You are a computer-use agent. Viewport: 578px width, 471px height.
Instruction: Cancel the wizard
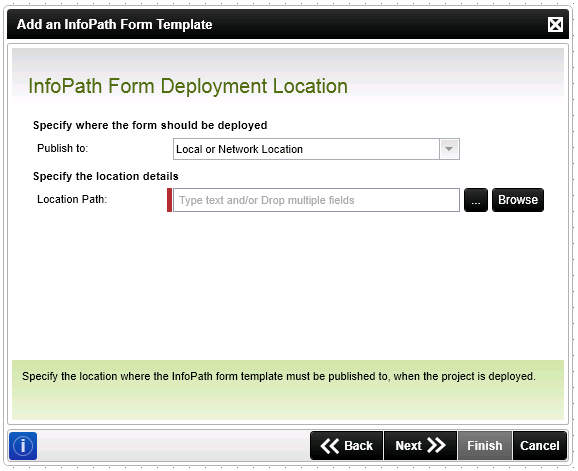tap(540, 446)
